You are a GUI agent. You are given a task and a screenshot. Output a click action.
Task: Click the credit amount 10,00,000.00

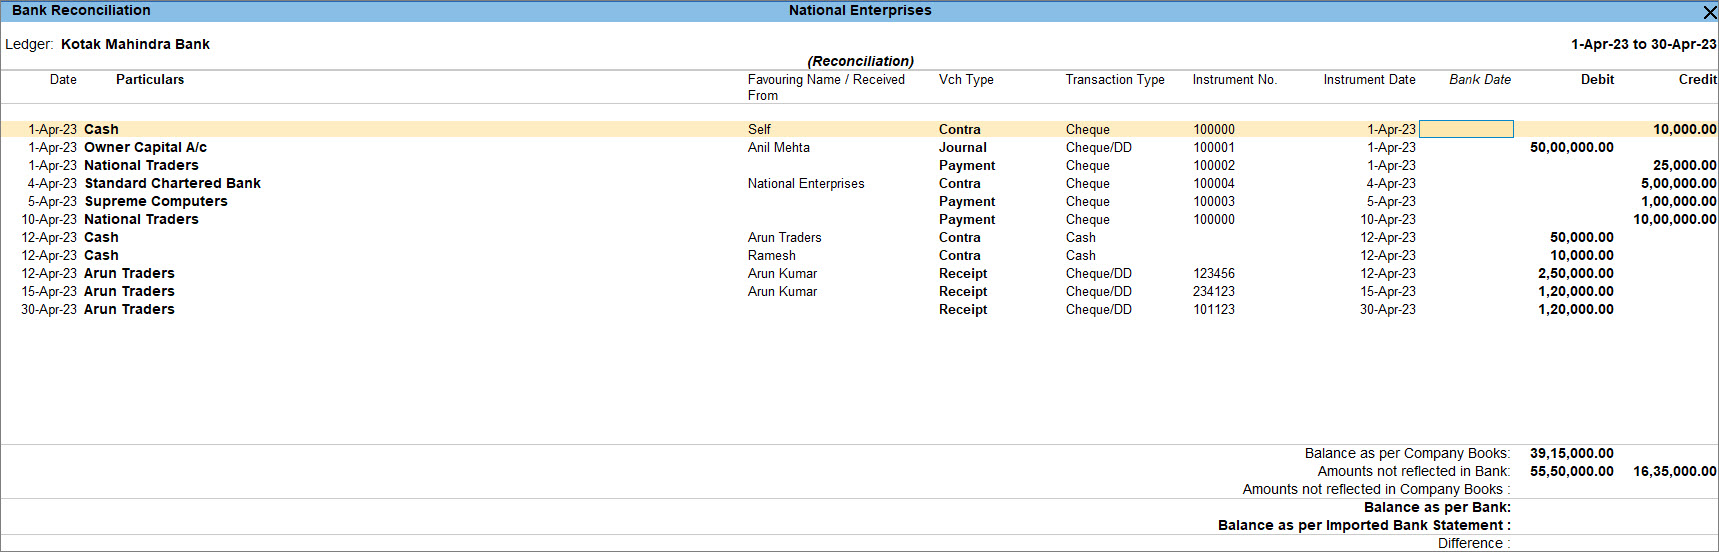(1674, 219)
